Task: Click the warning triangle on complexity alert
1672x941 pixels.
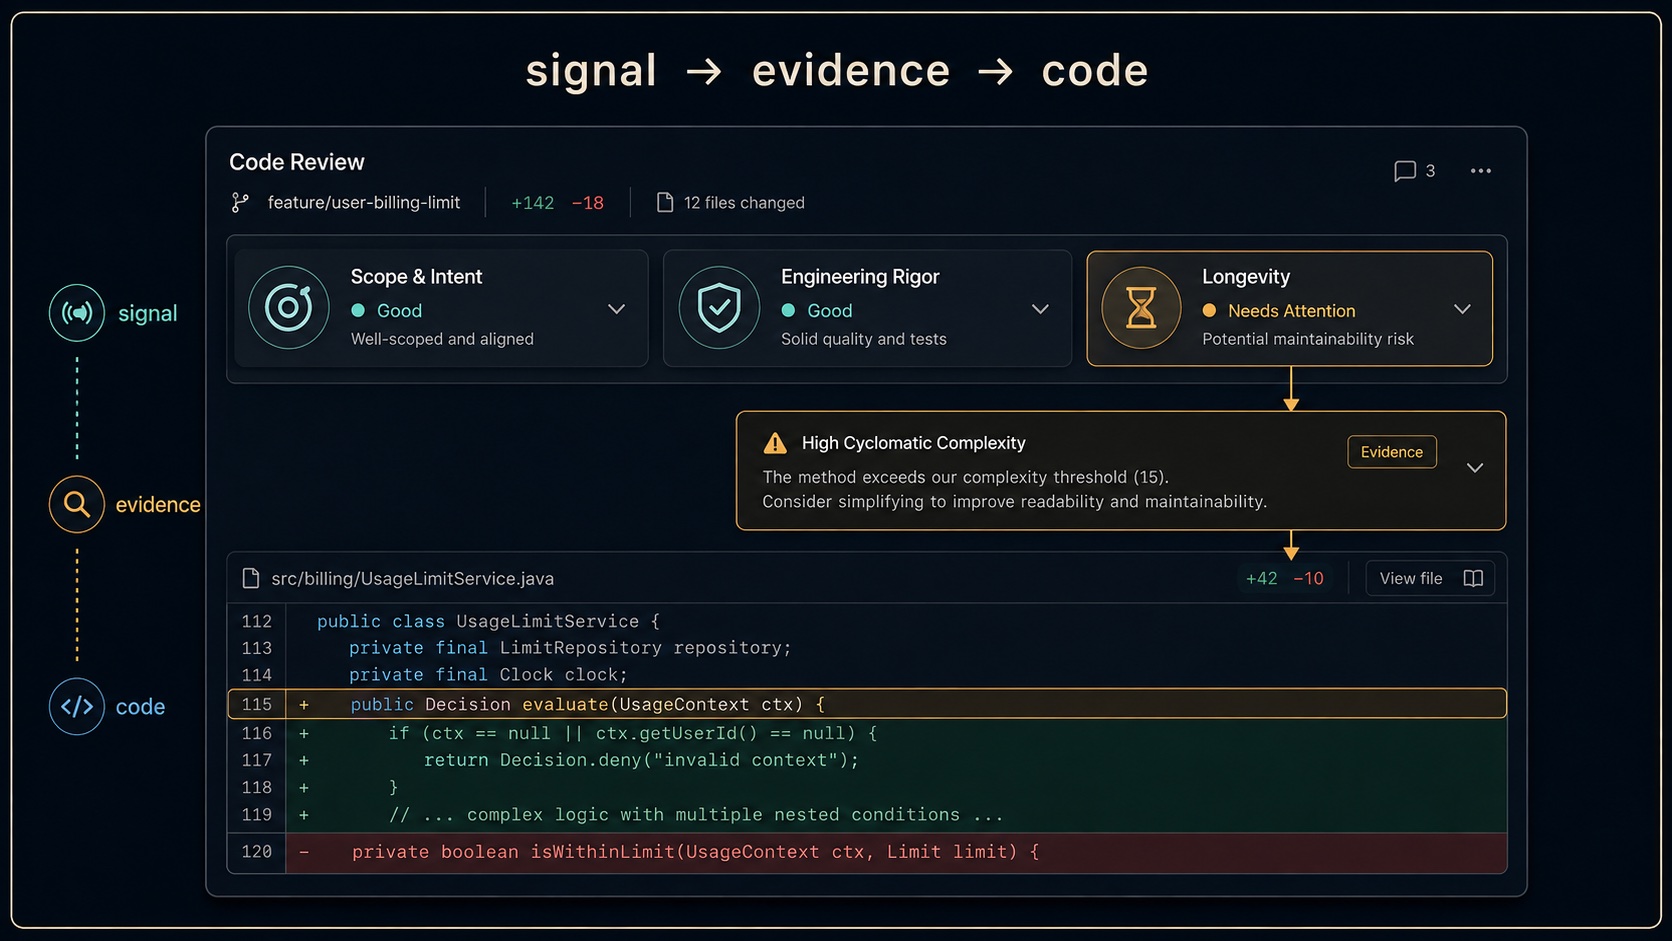Action: pos(775,443)
